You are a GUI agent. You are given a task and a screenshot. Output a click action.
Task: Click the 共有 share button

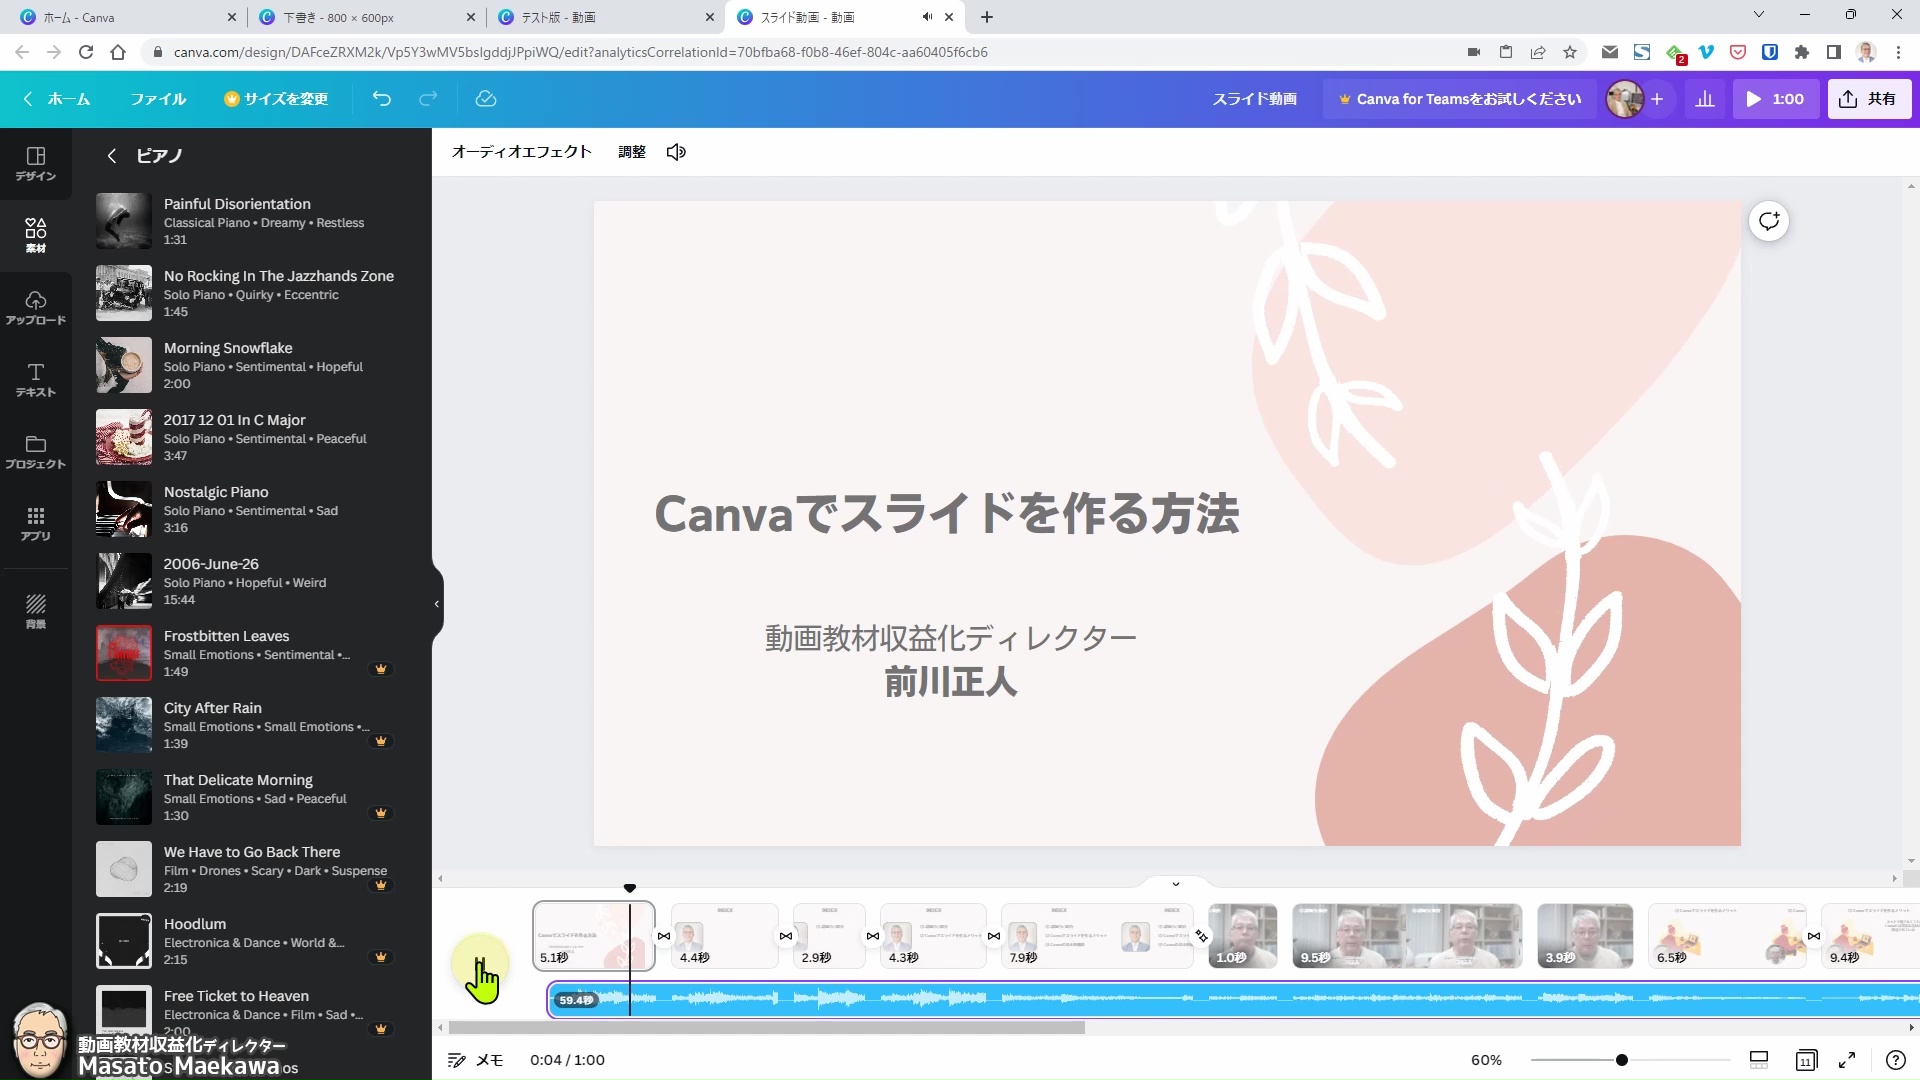(1869, 99)
